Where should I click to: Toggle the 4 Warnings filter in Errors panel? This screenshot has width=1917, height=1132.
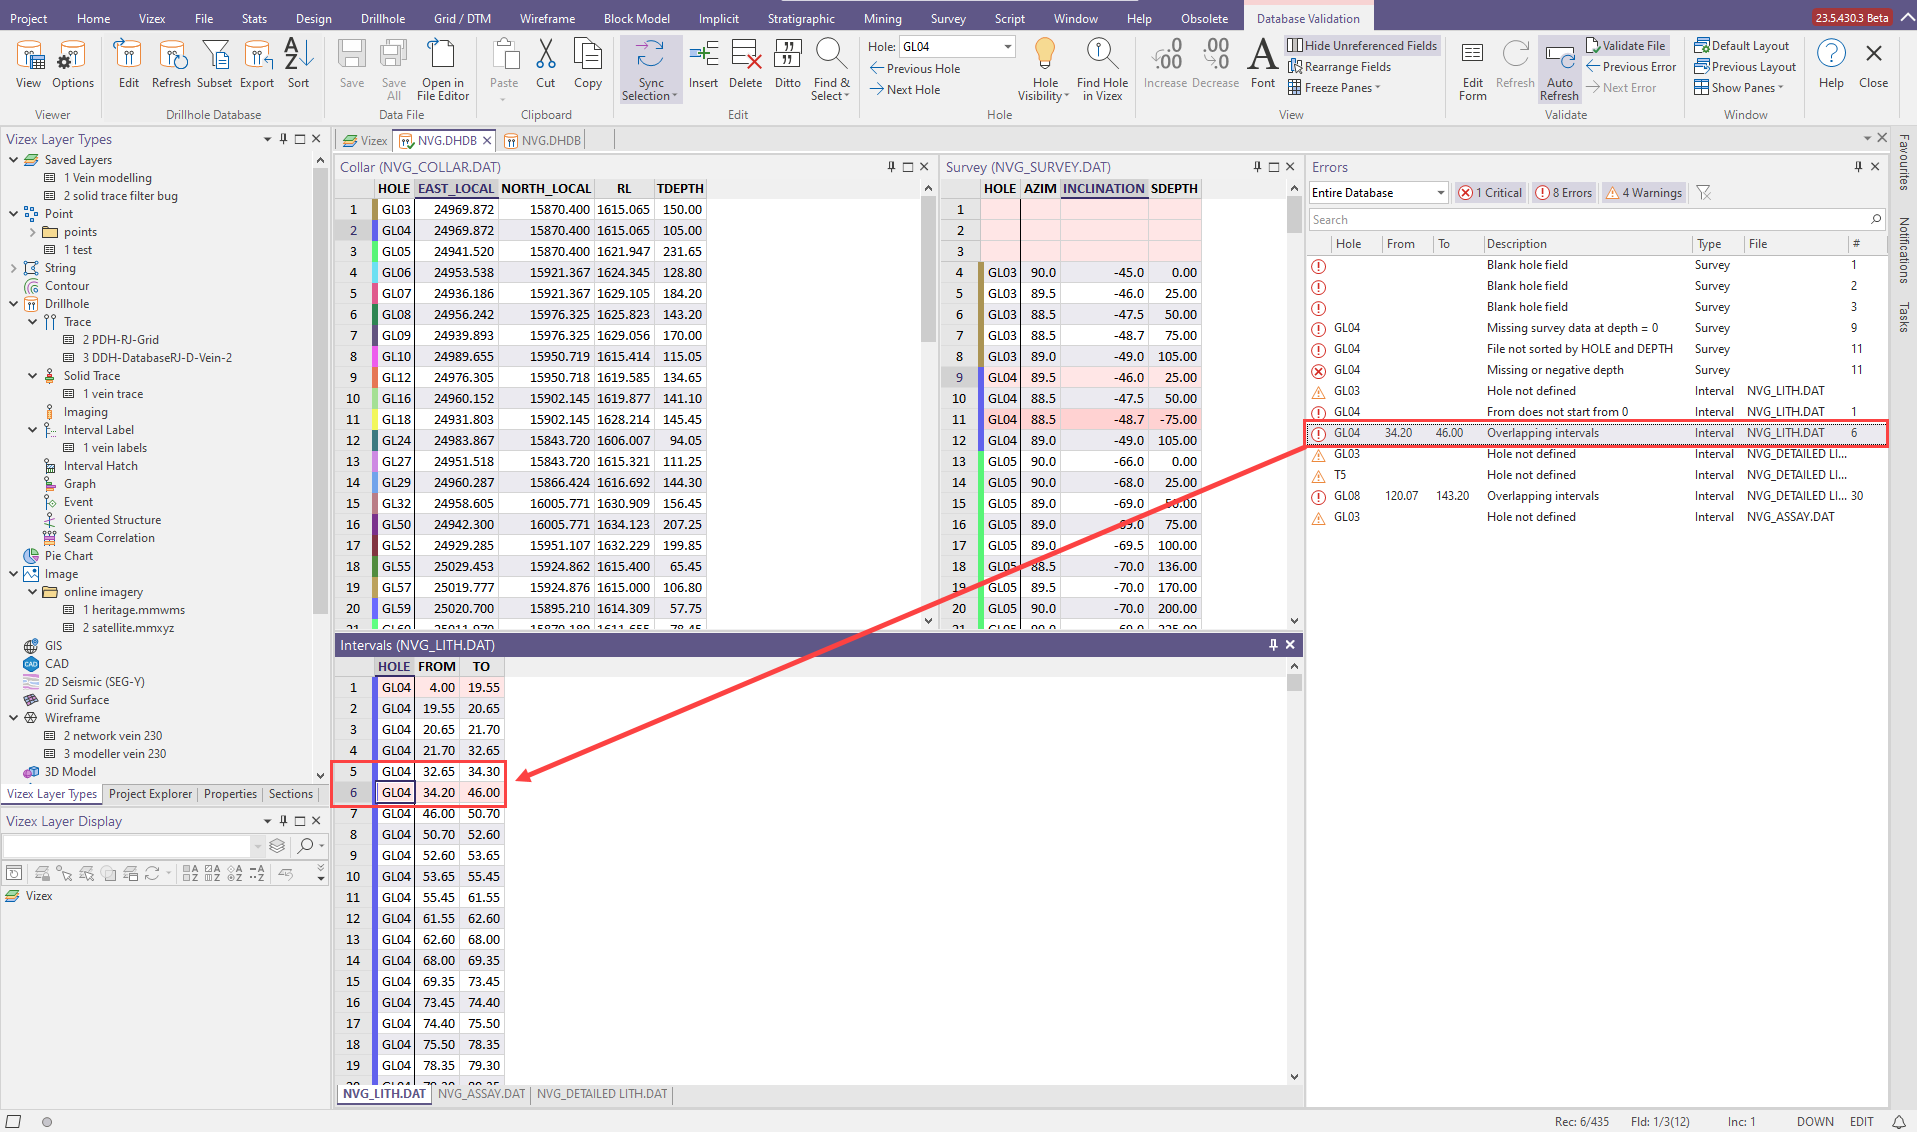pyautogui.click(x=1643, y=192)
